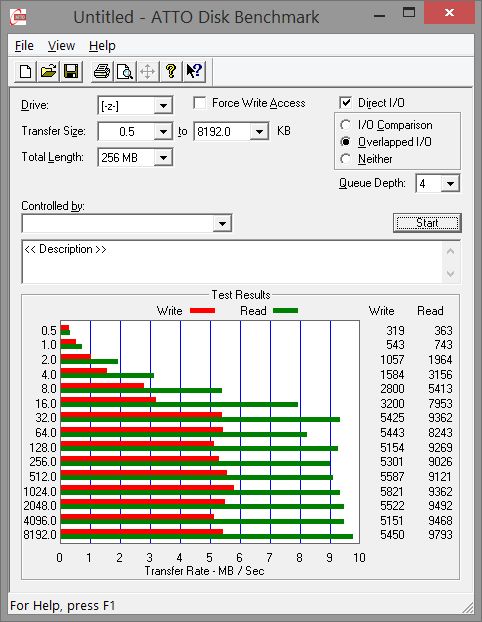The image size is (482, 622).
Task: Expand the Queue Depth dropdown
Action: 450,184
